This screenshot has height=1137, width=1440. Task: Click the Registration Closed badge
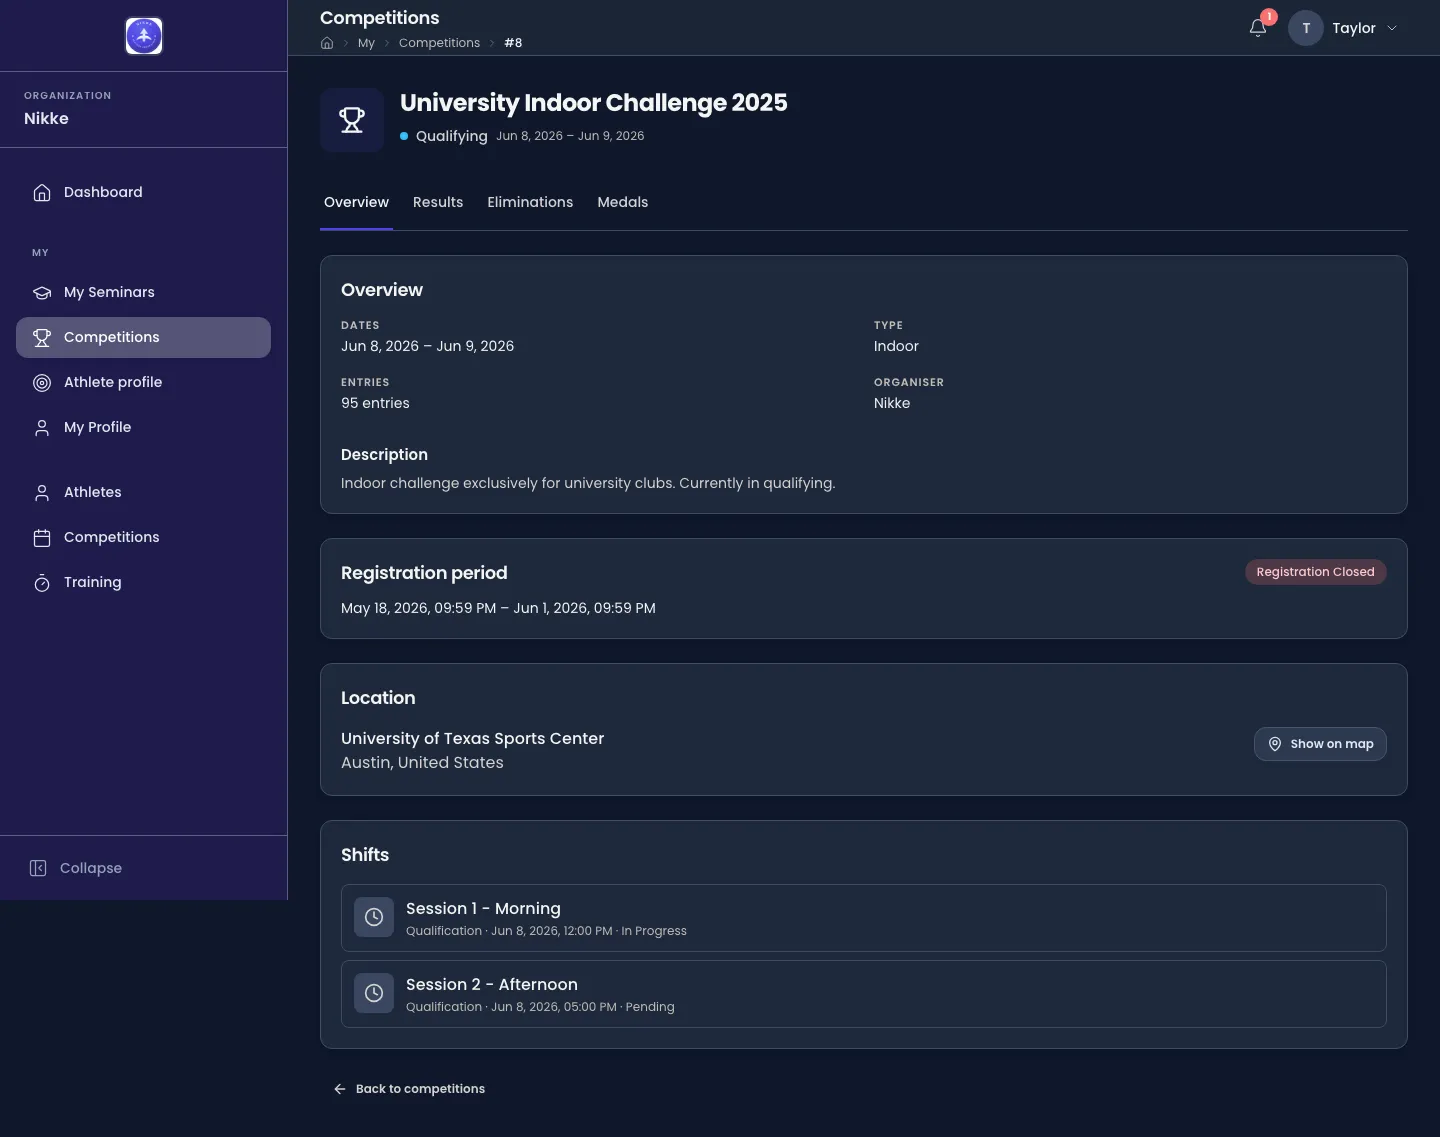1315,572
